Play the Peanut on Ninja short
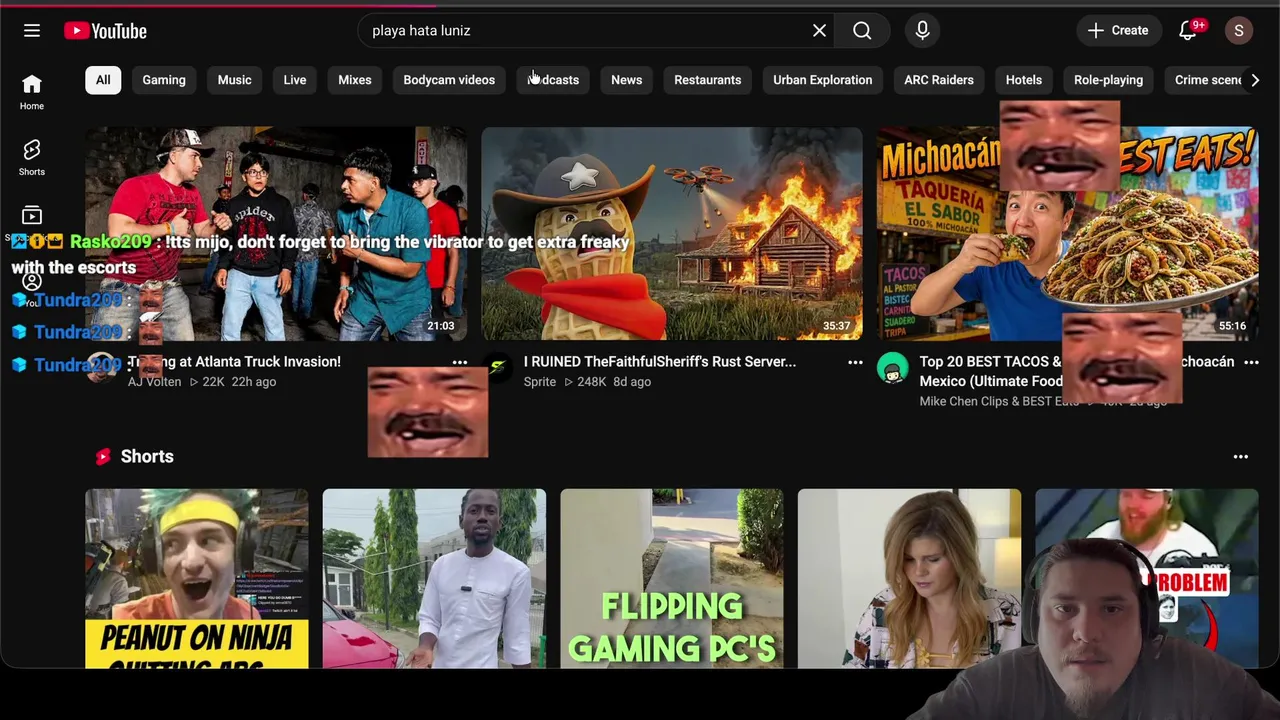Image resolution: width=1280 pixels, height=720 pixels. [197, 578]
